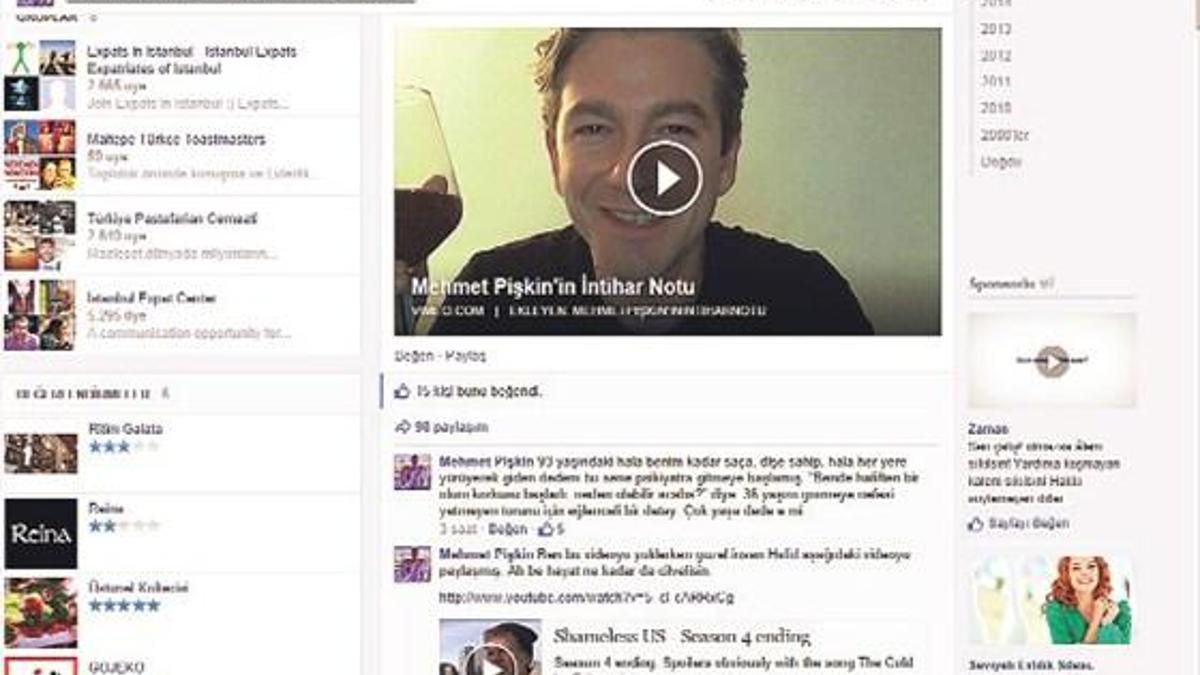Click the thumbs-up count 5 on first comment
The image size is (1200, 675).
tap(552, 529)
